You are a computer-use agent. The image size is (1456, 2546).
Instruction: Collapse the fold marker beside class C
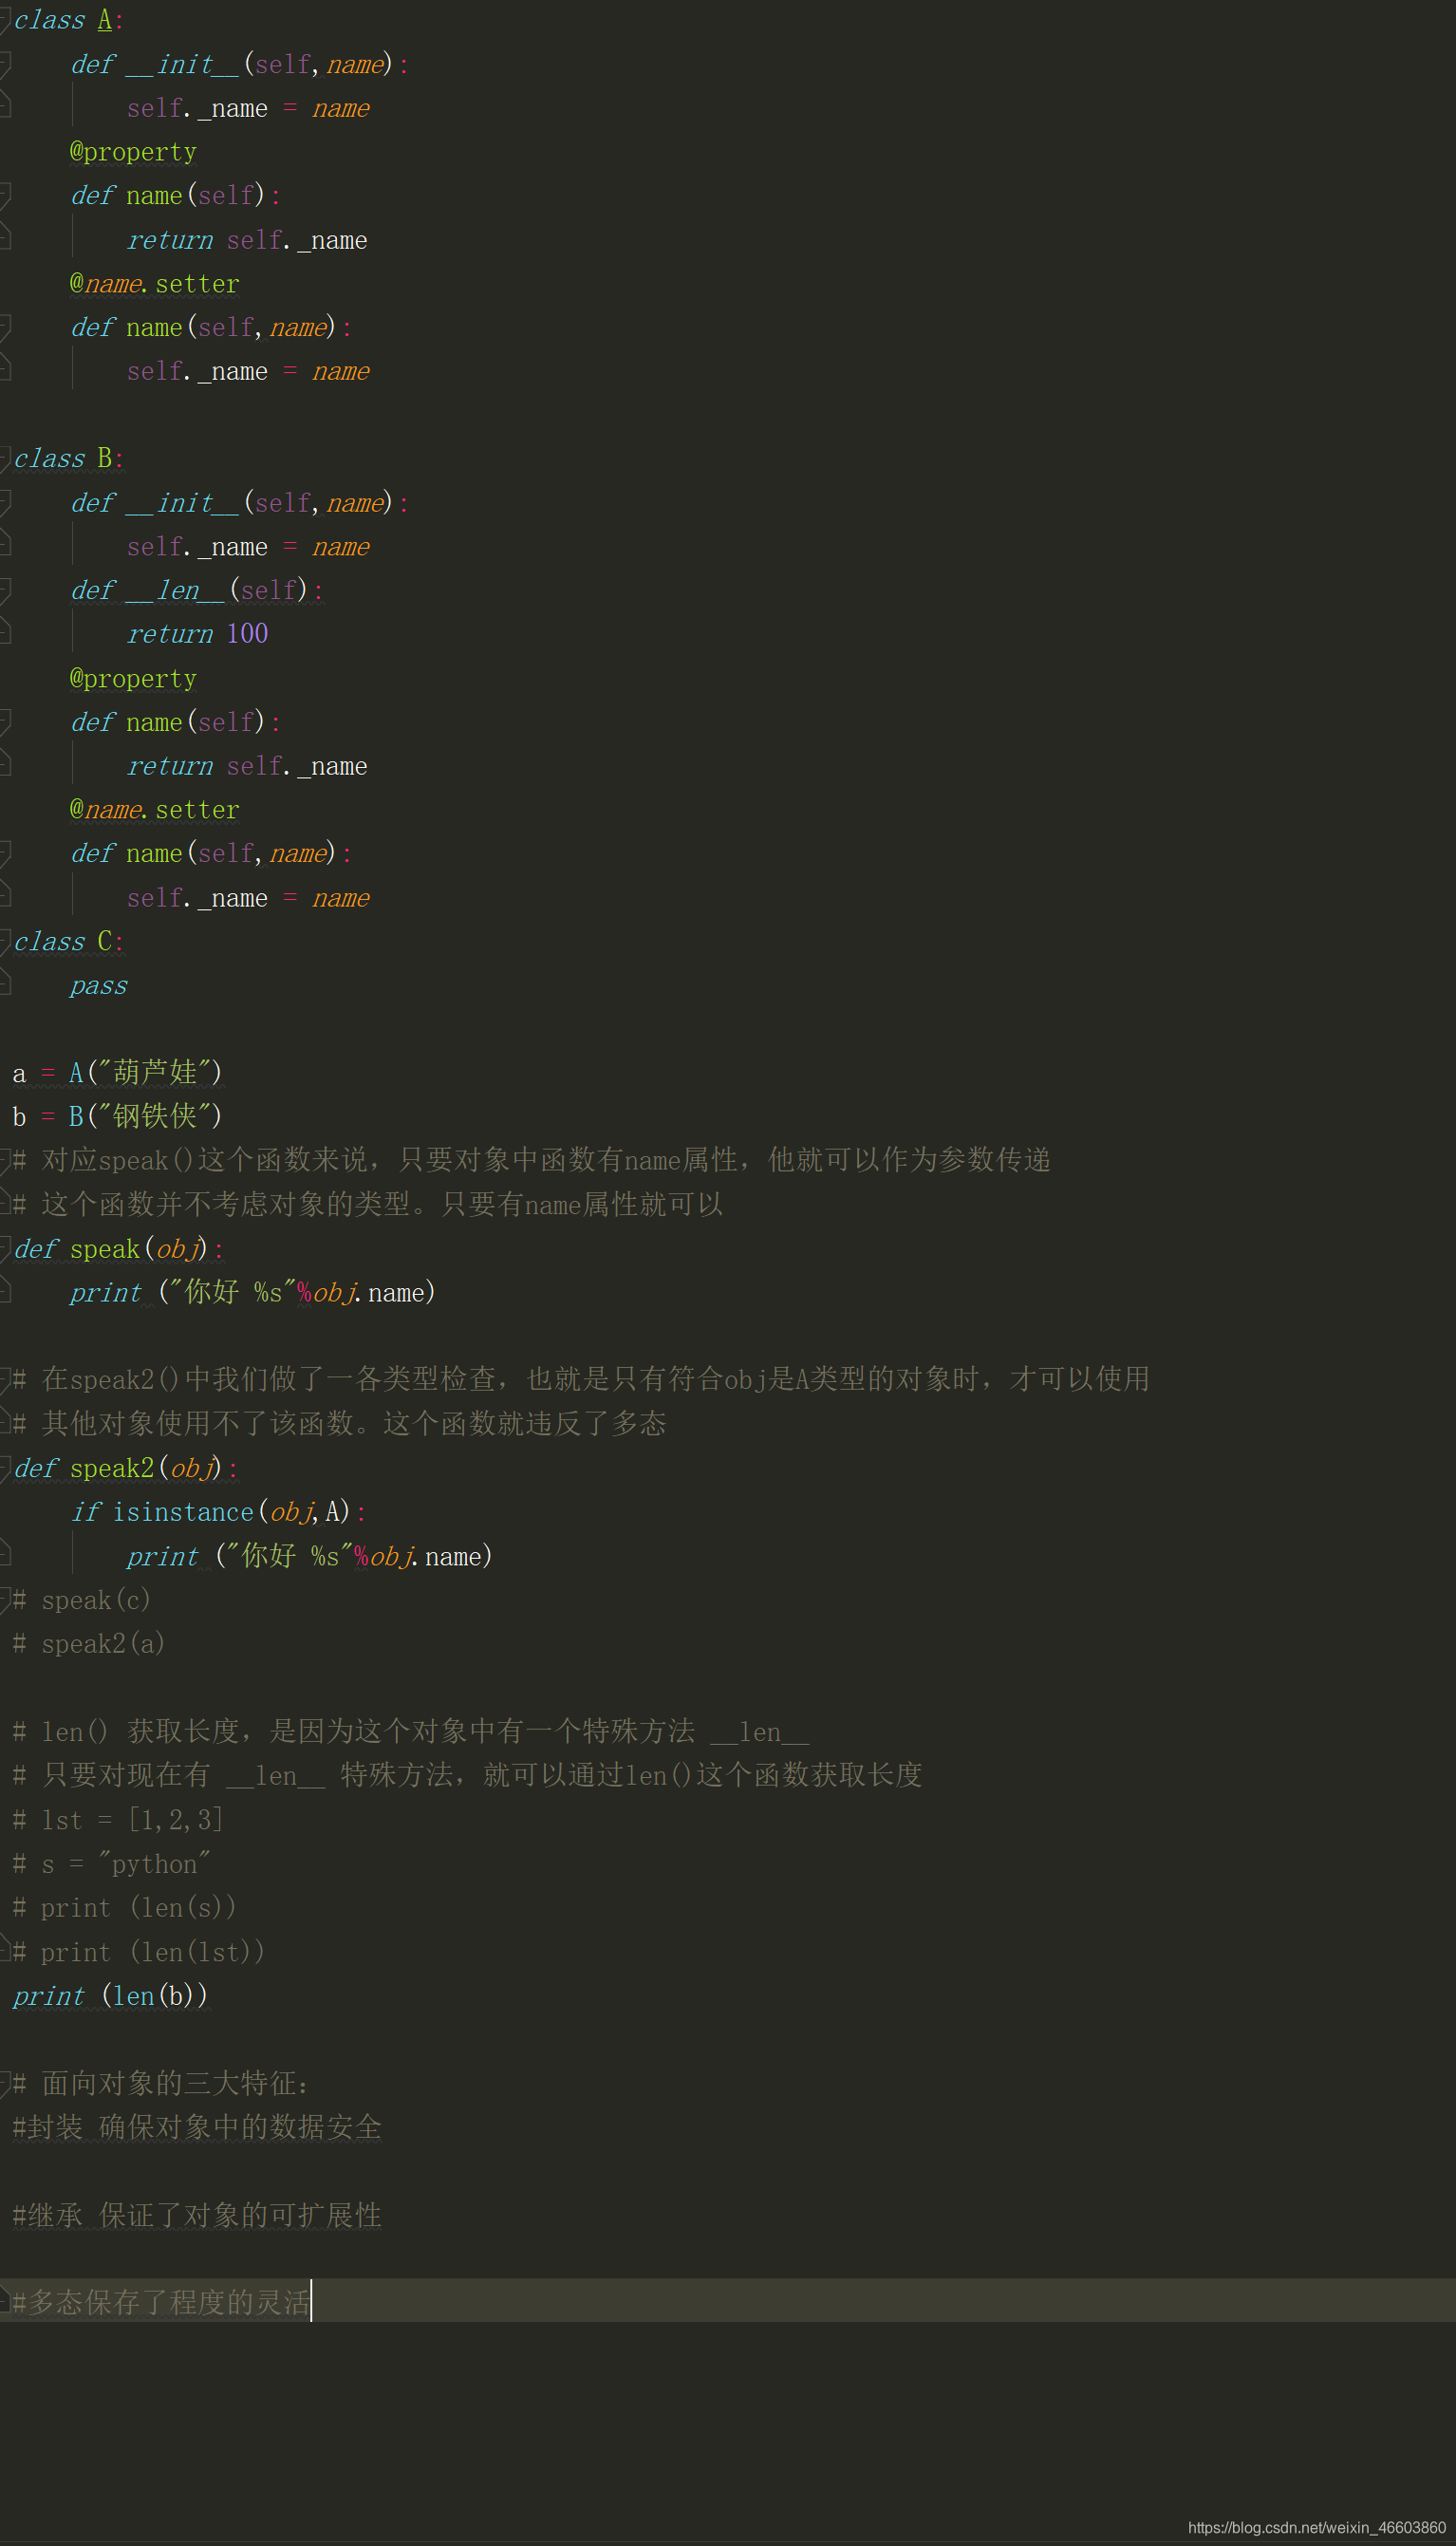5,942
